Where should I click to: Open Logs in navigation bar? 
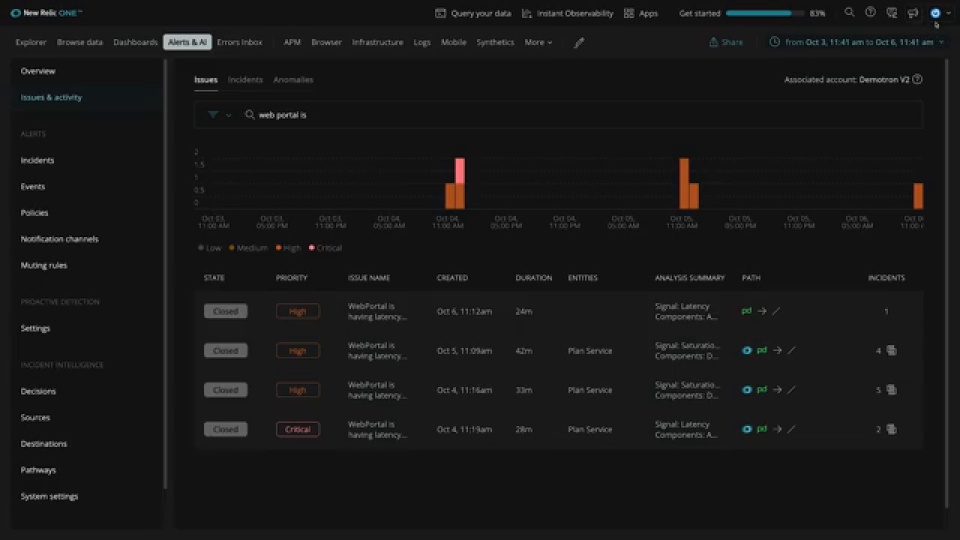click(x=422, y=42)
